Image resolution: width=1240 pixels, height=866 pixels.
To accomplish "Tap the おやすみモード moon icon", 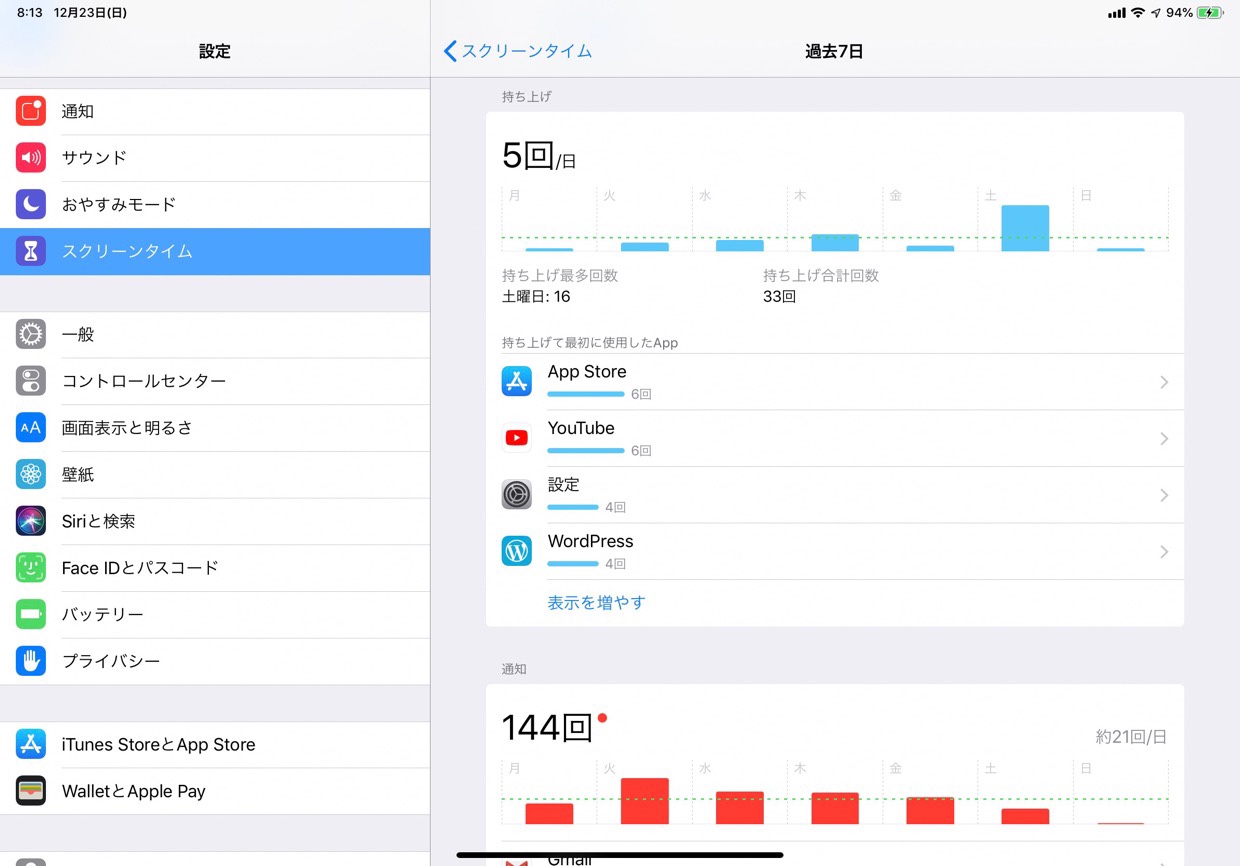I will pyautogui.click(x=31, y=204).
